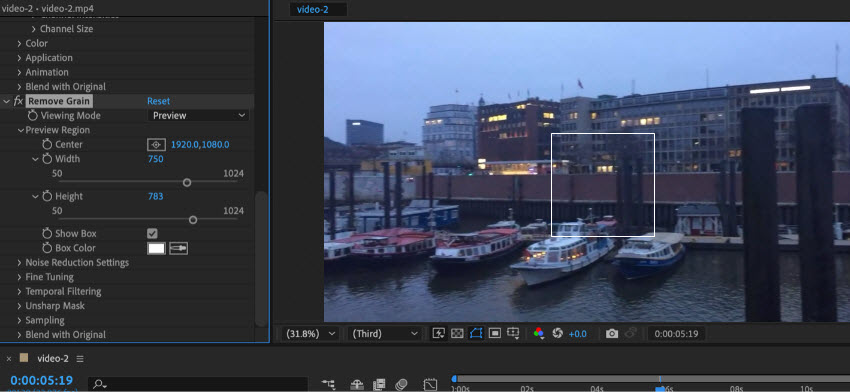Click the +0.0 exposure value
Image resolution: width=850 pixels, height=392 pixels.
click(578, 334)
